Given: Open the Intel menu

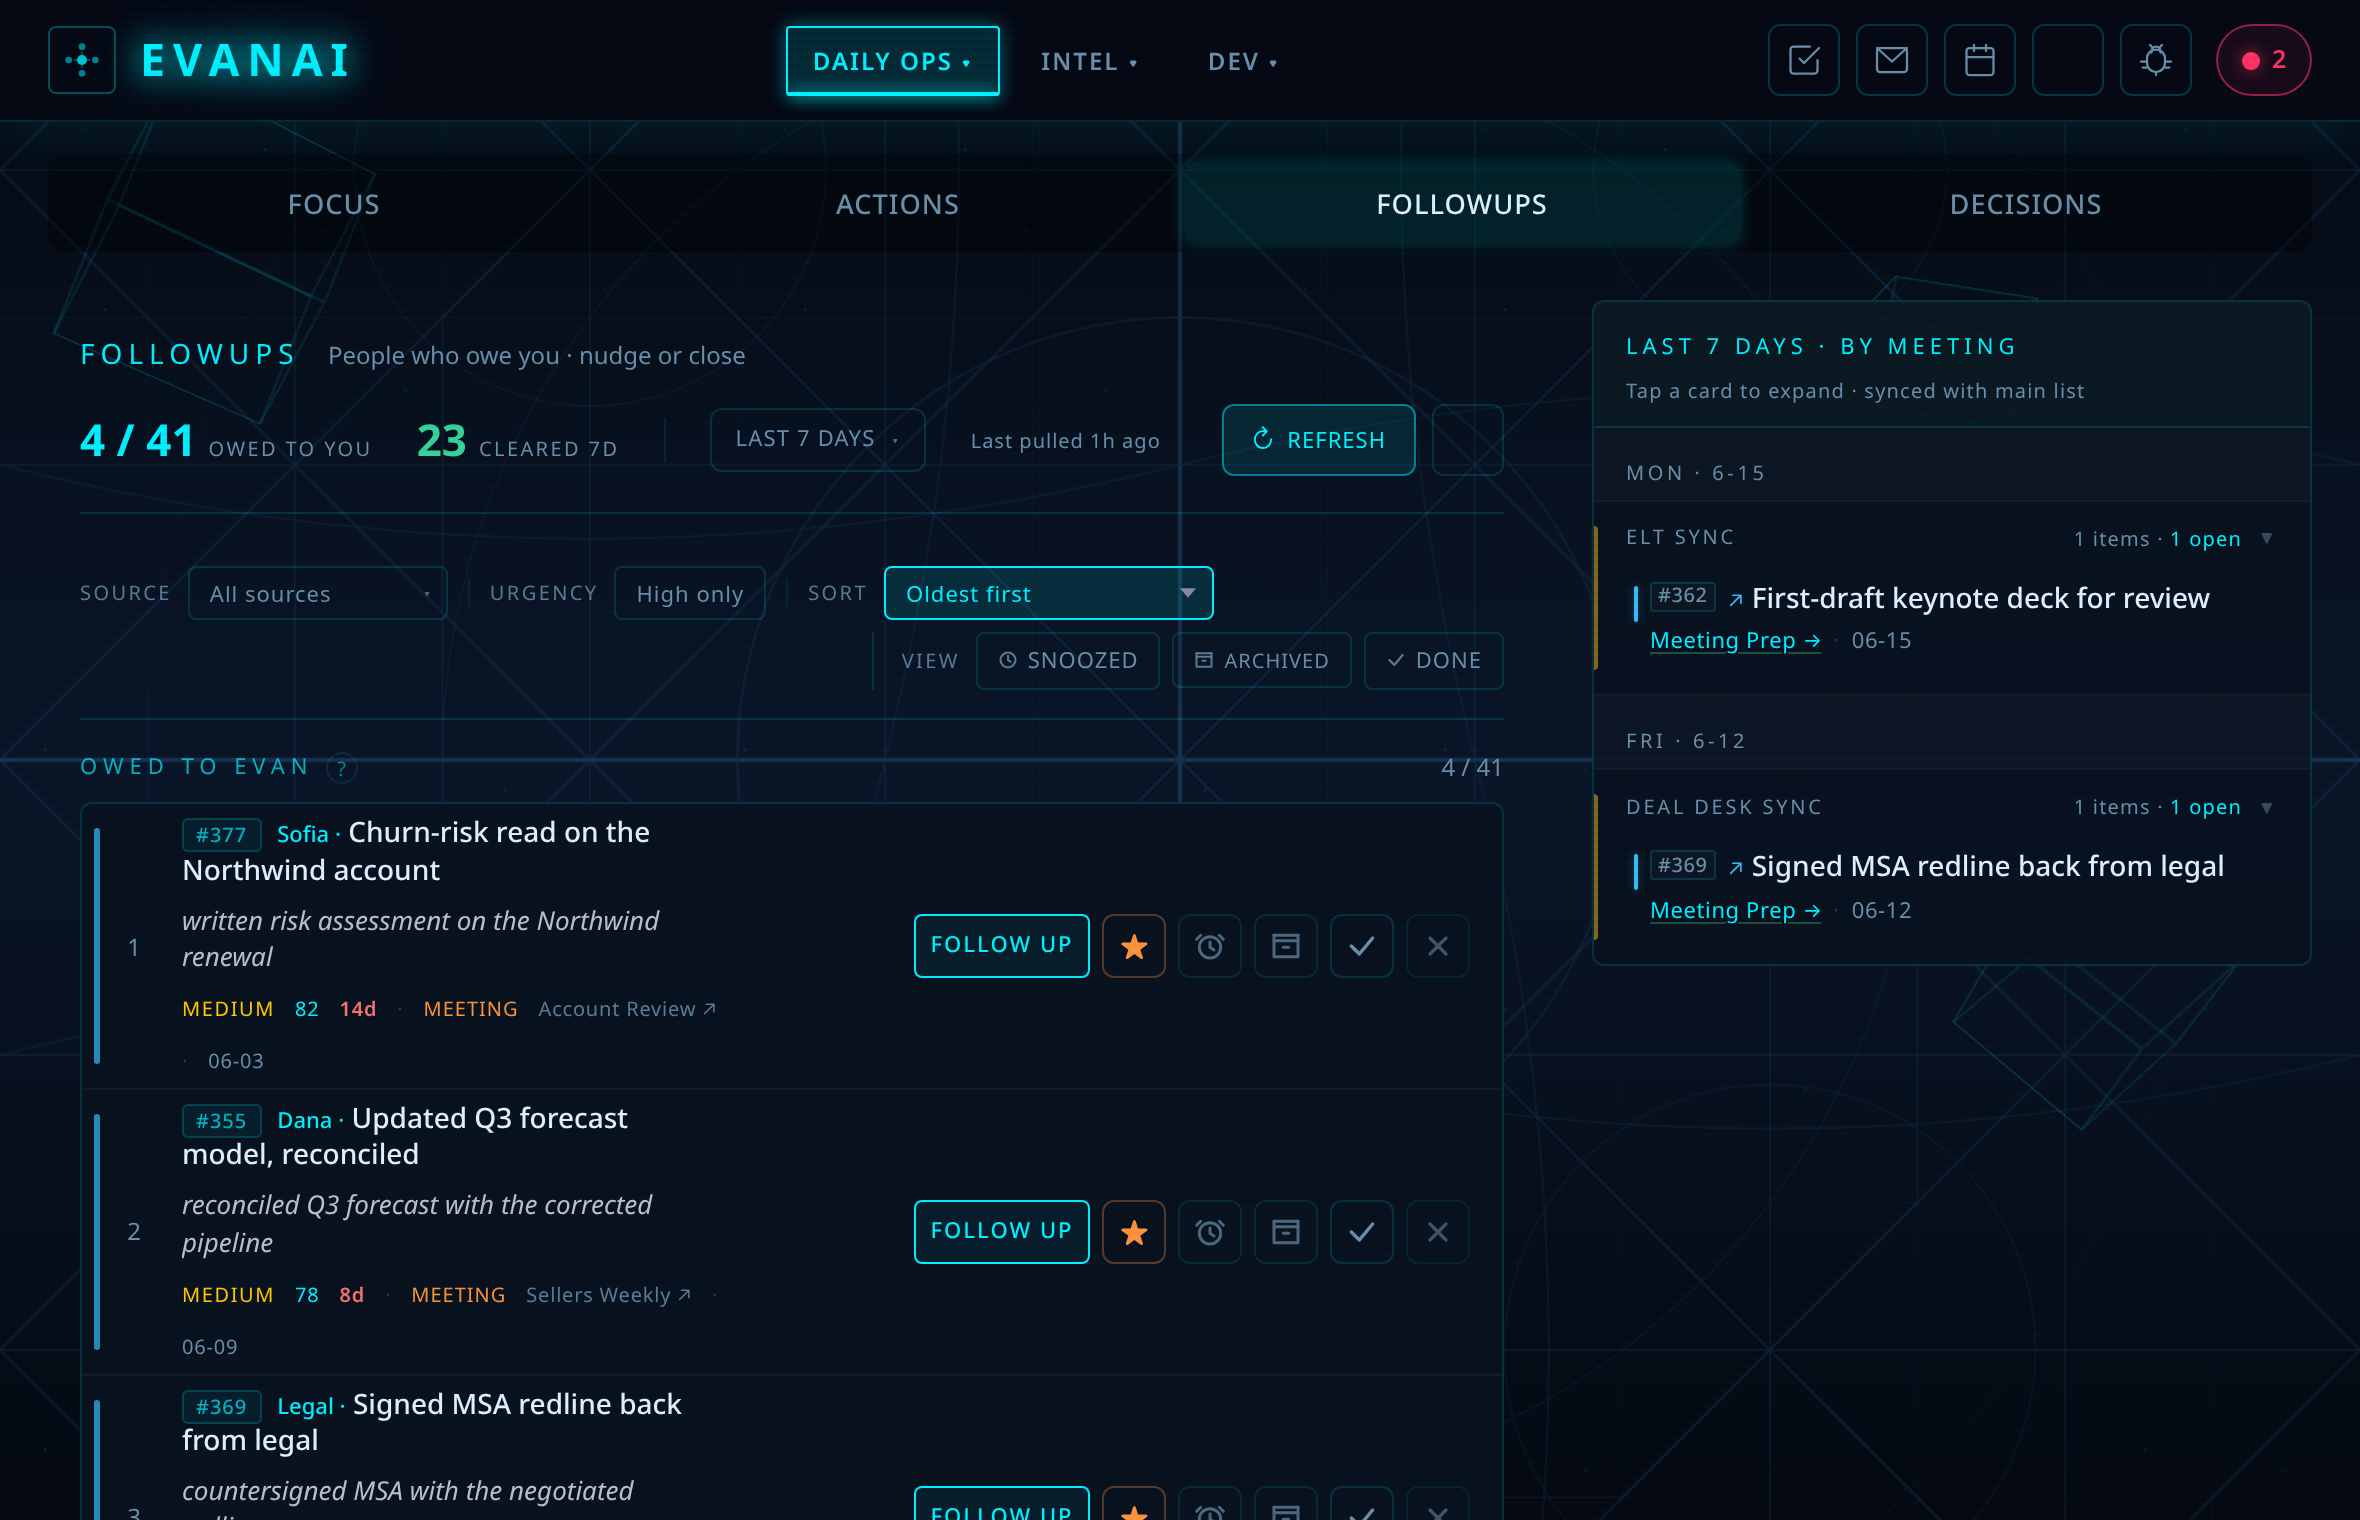Looking at the screenshot, I should point(1089,62).
